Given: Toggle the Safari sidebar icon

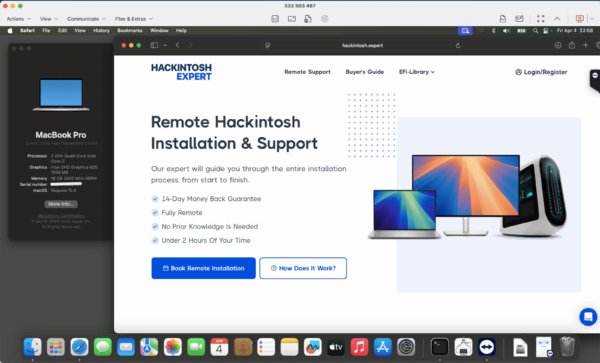Looking at the screenshot, I should pos(154,45).
